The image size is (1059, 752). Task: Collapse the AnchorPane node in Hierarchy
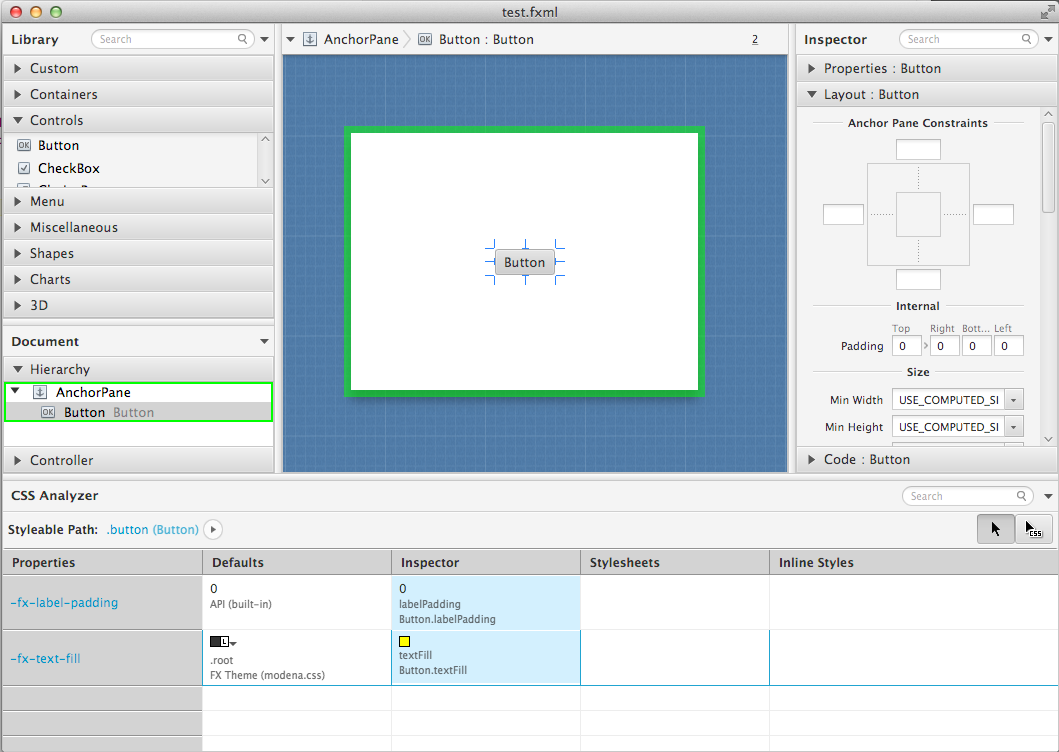tap(16, 392)
